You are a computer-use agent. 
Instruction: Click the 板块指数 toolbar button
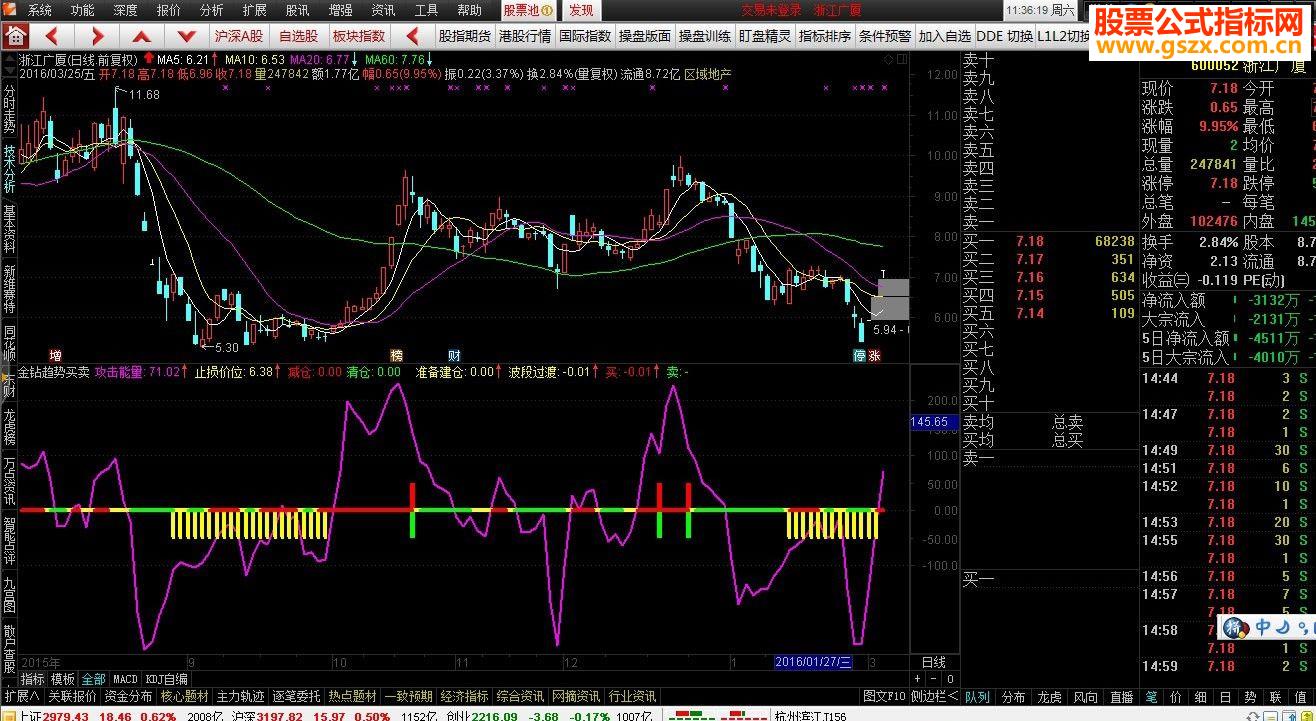(358, 36)
